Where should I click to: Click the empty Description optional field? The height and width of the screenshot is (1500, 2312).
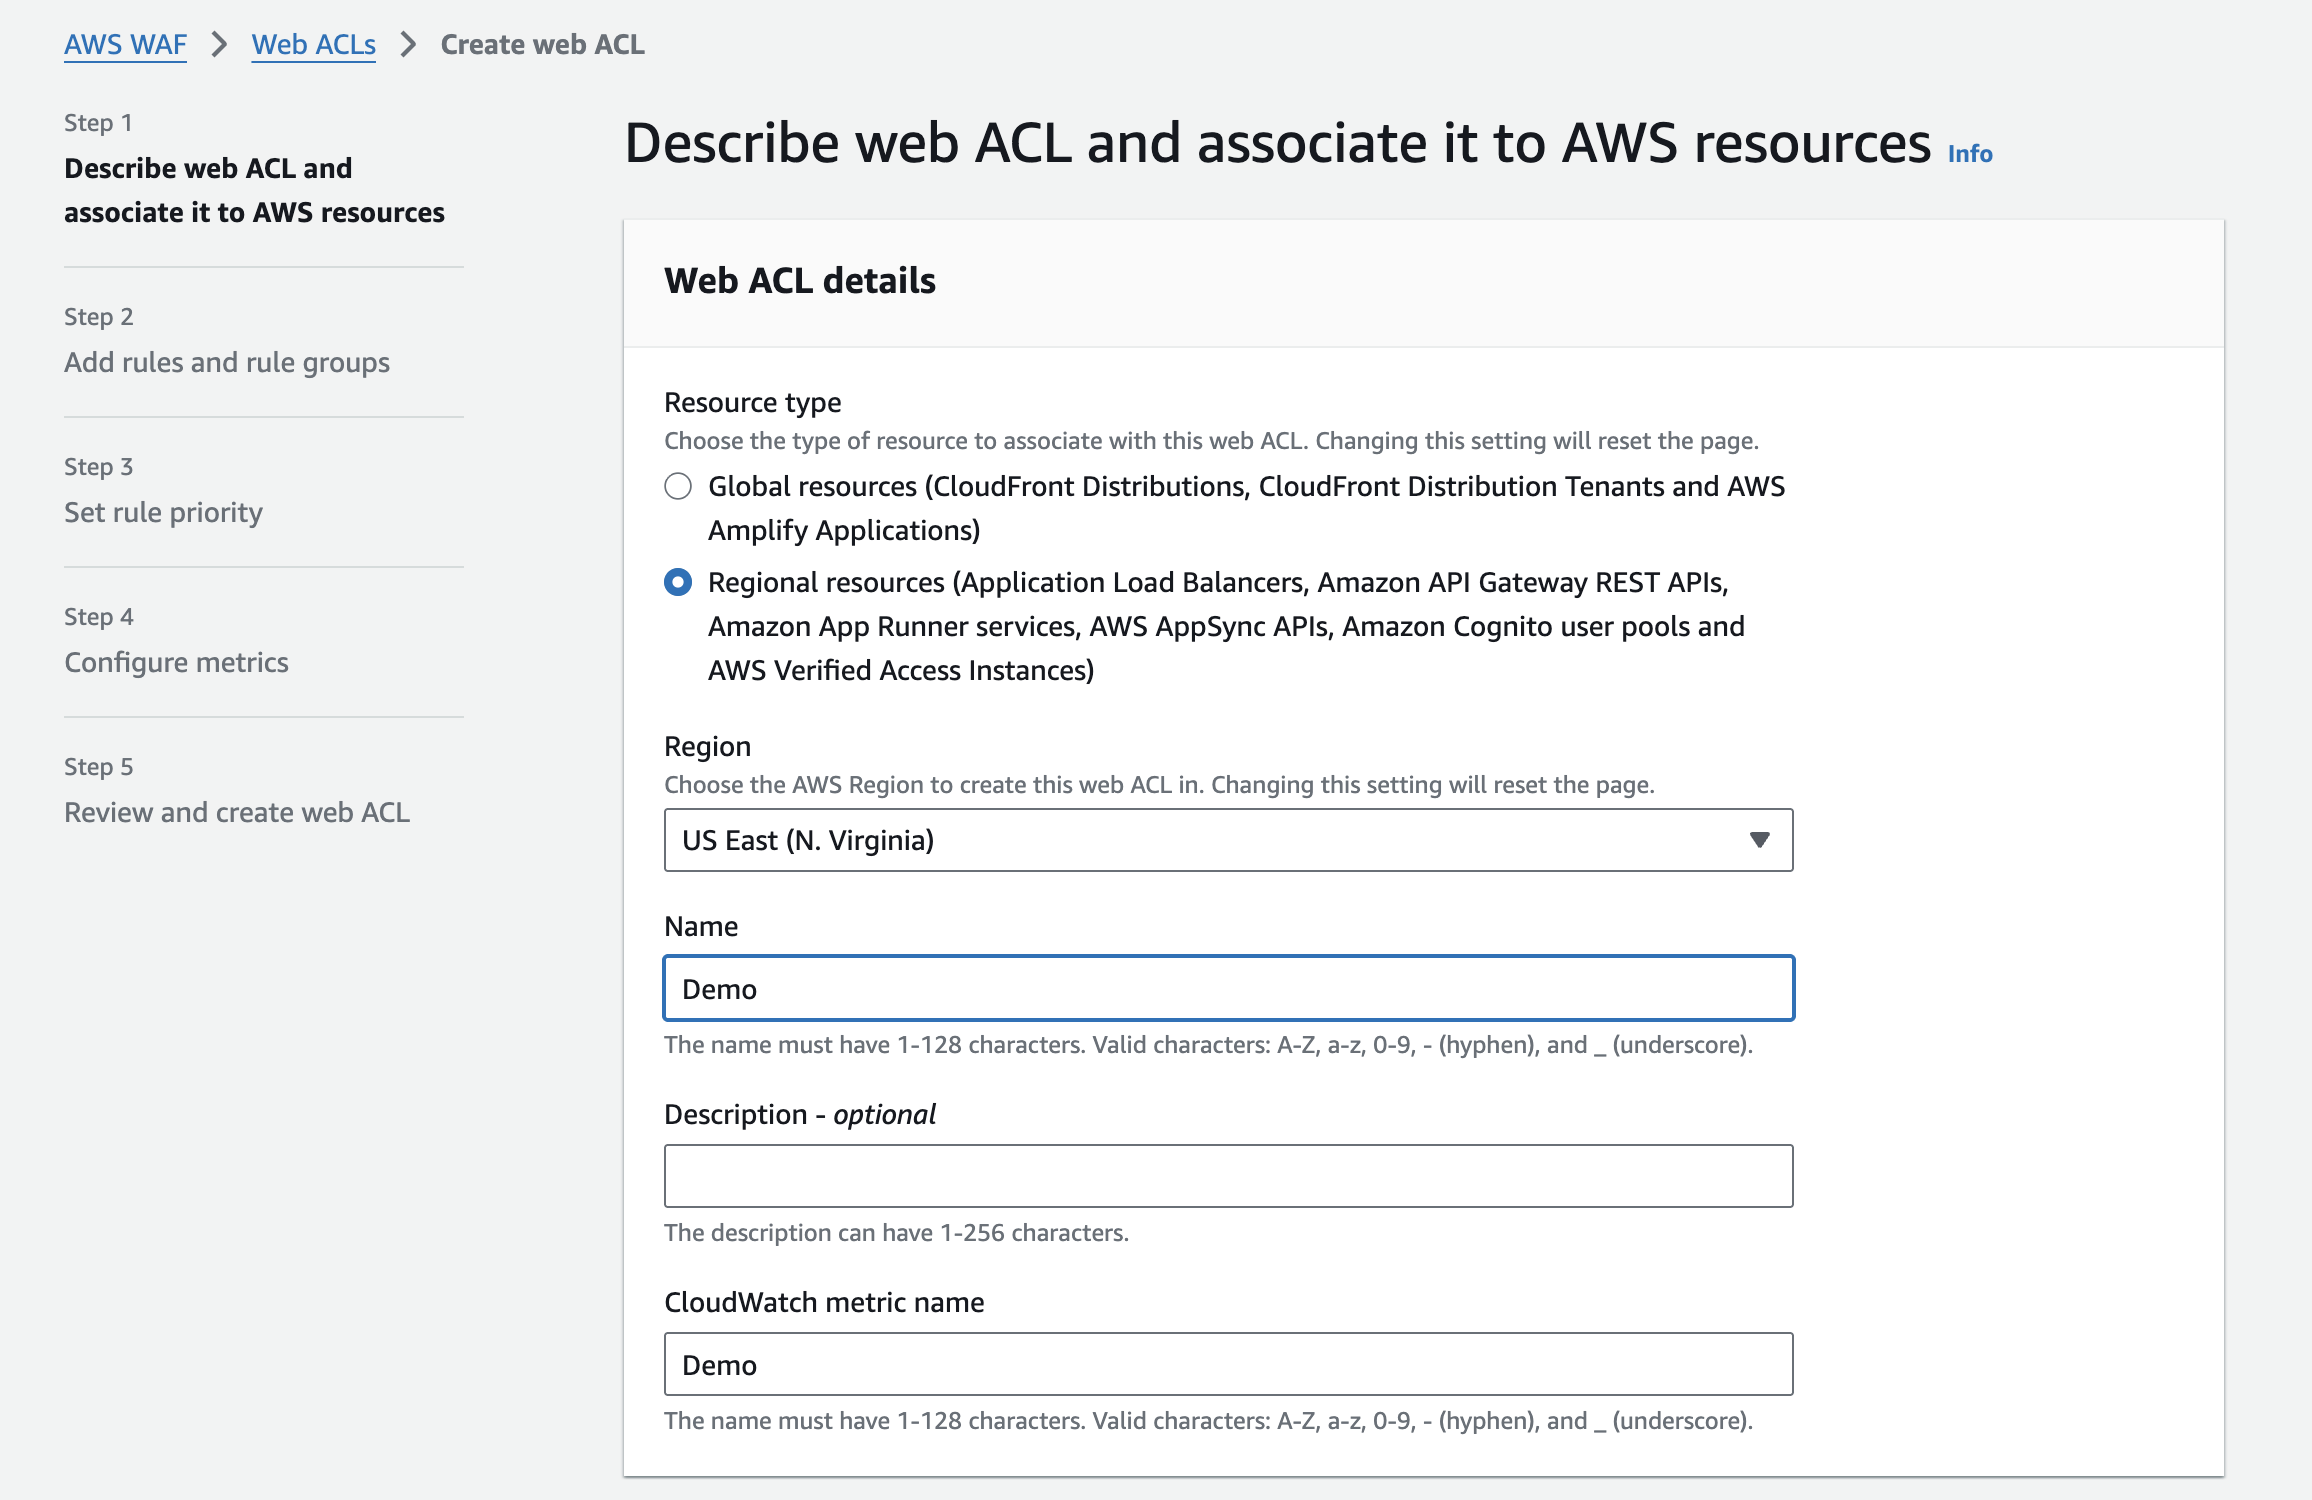[x=1228, y=1175]
